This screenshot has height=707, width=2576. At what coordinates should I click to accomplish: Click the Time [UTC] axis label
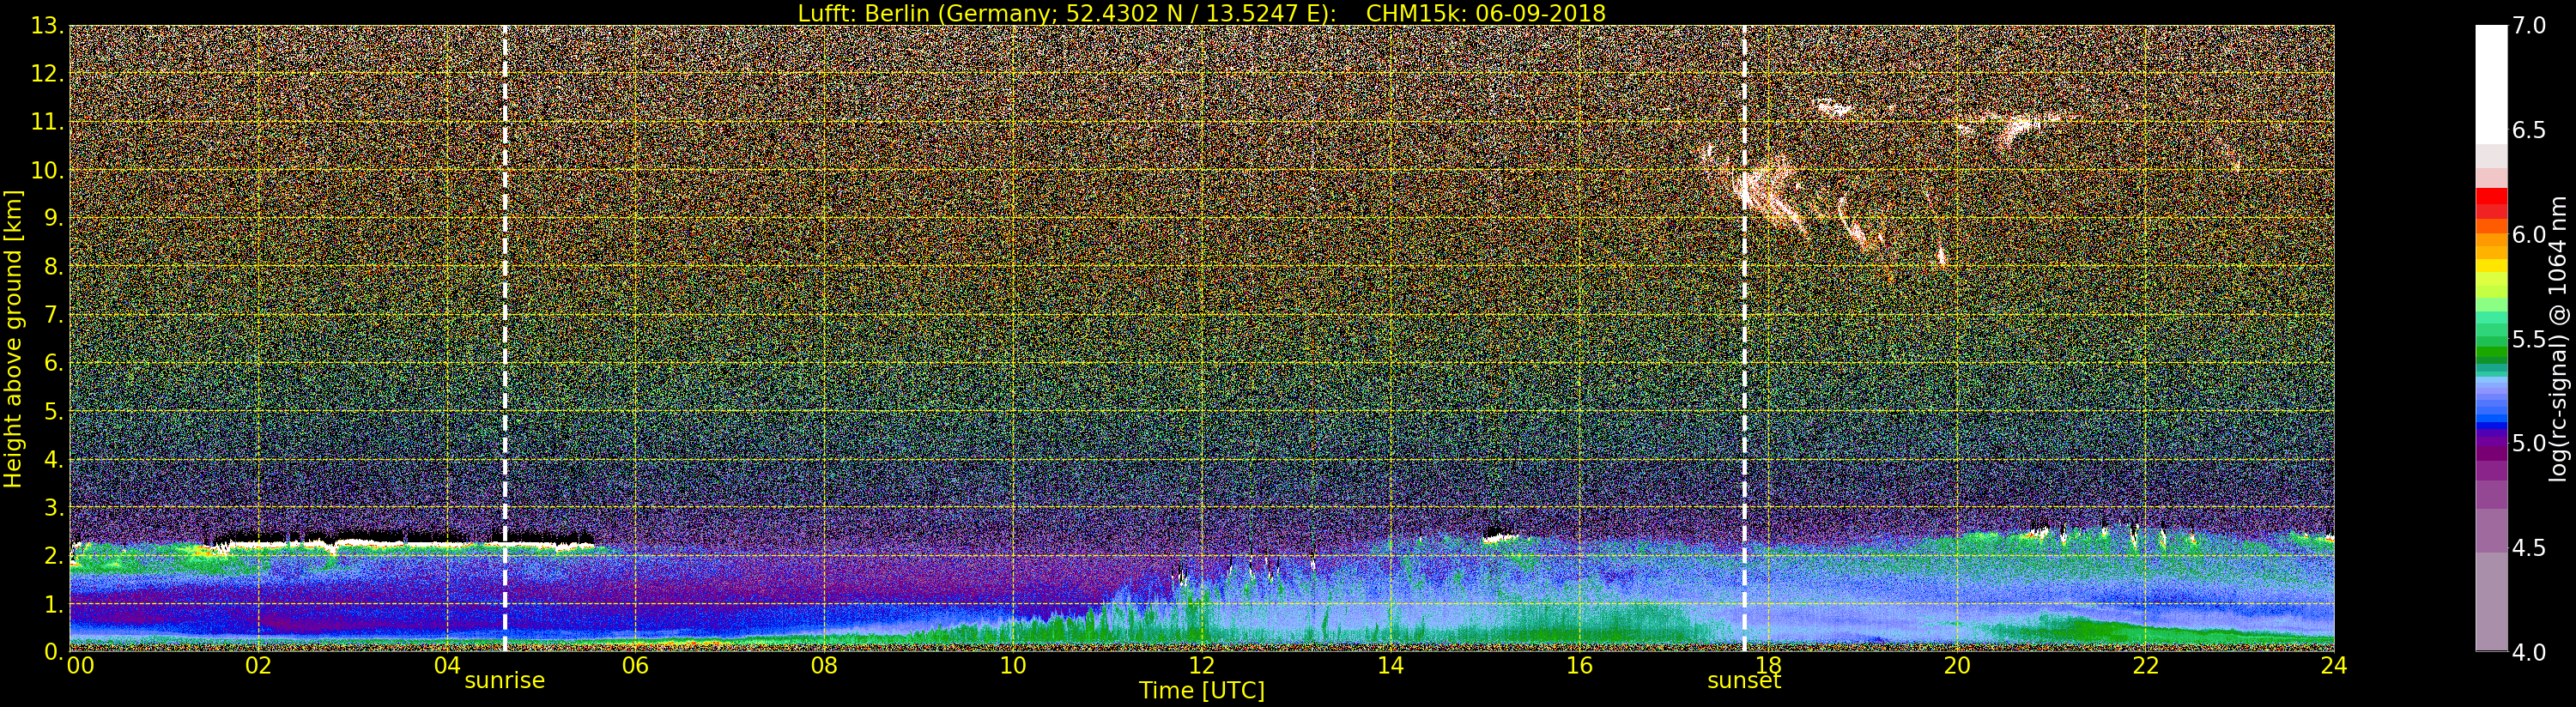point(1201,691)
